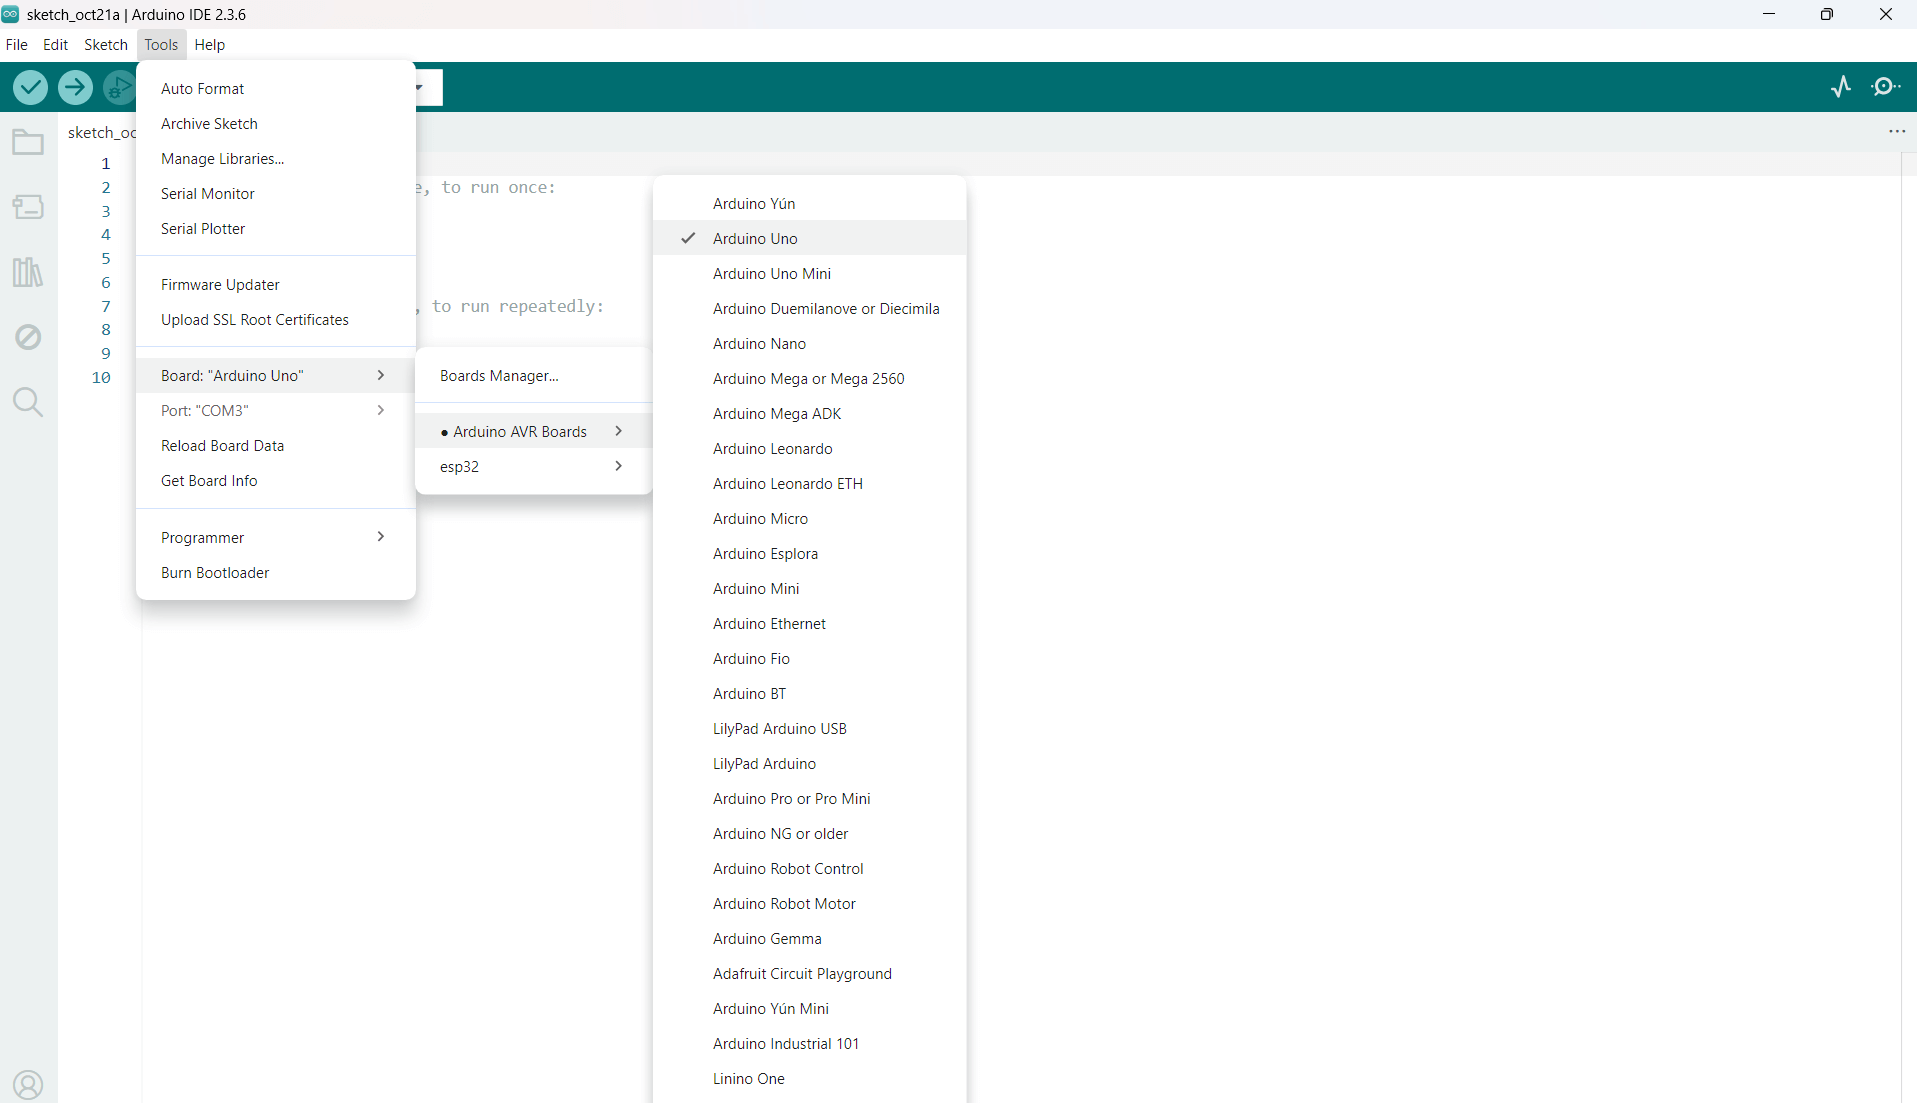Open Library Manager books icon in sidebar
Image resolution: width=1917 pixels, height=1103 pixels.
point(28,272)
